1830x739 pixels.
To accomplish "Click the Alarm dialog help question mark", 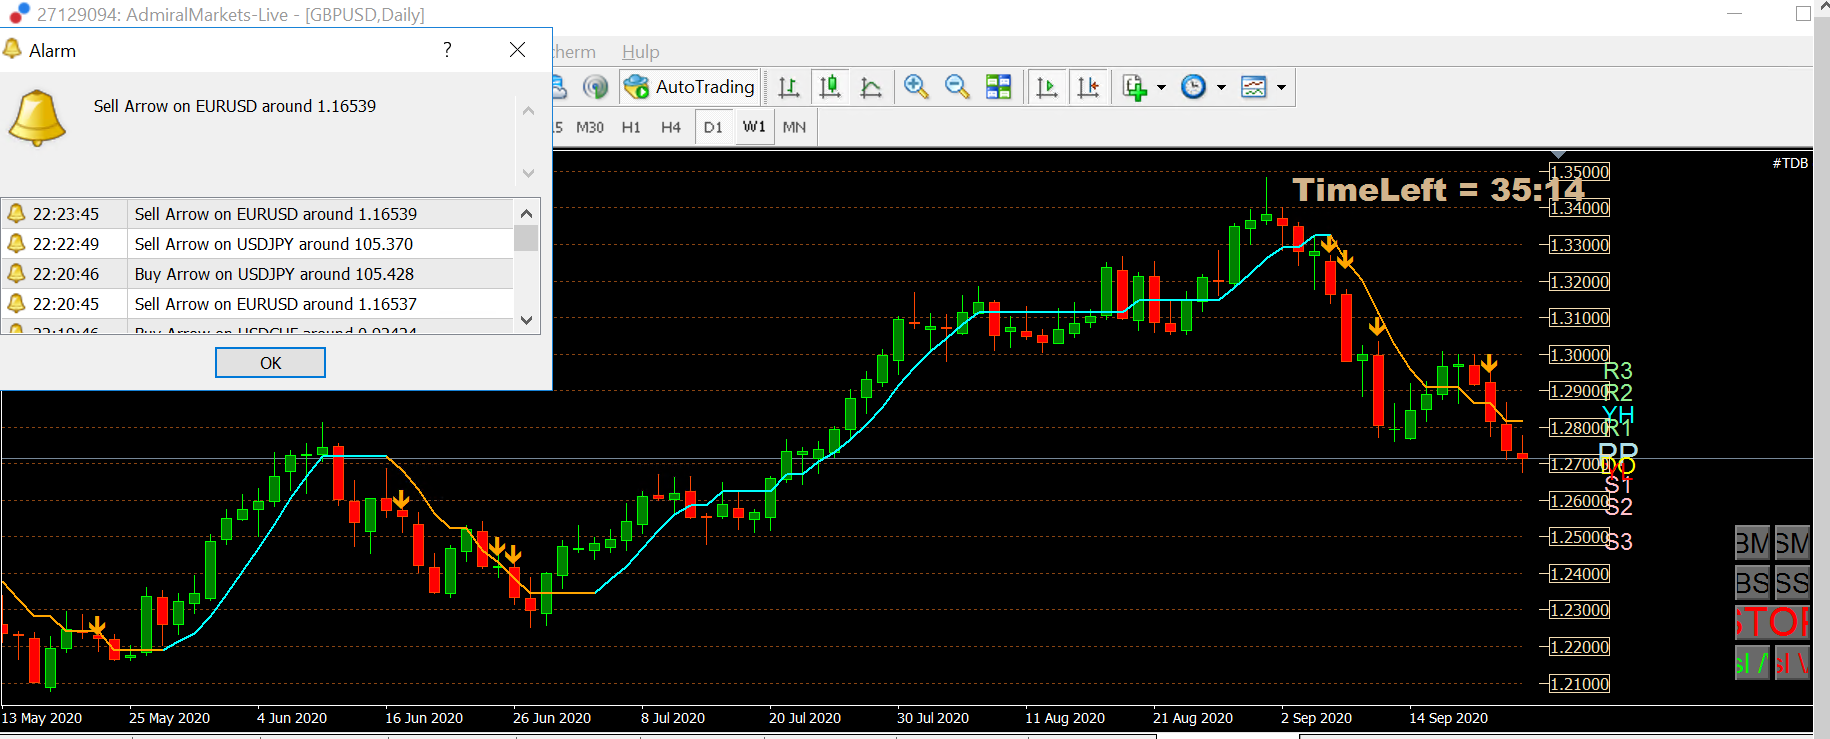I will point(447,50).
